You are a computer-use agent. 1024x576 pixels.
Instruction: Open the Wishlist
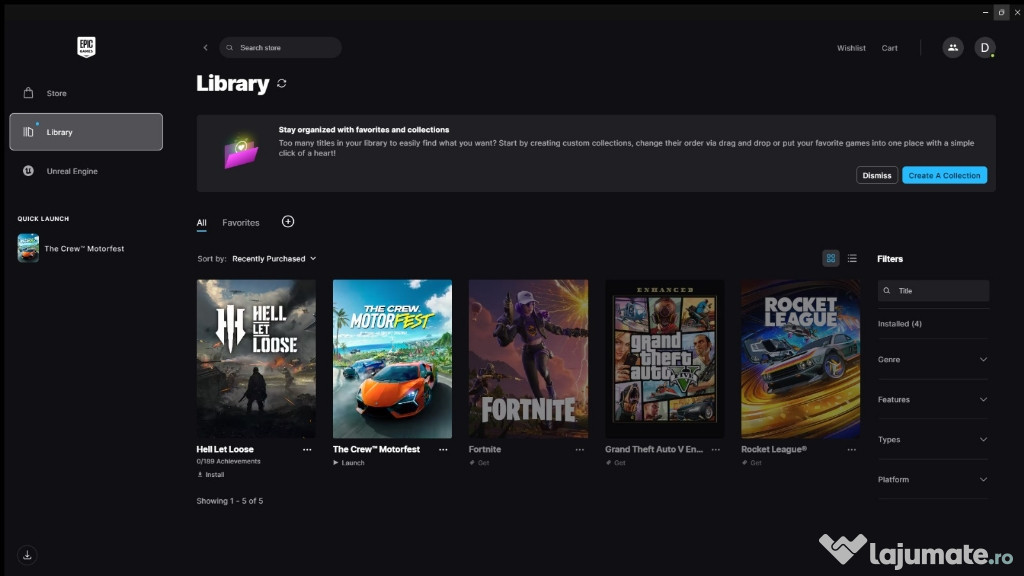851,48
